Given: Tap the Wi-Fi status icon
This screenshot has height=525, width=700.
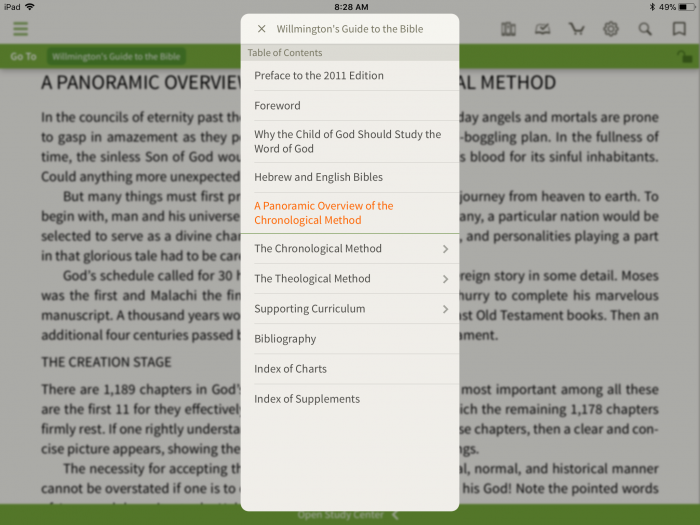Looking at the screenshot, I should click(x=30, y=7).
